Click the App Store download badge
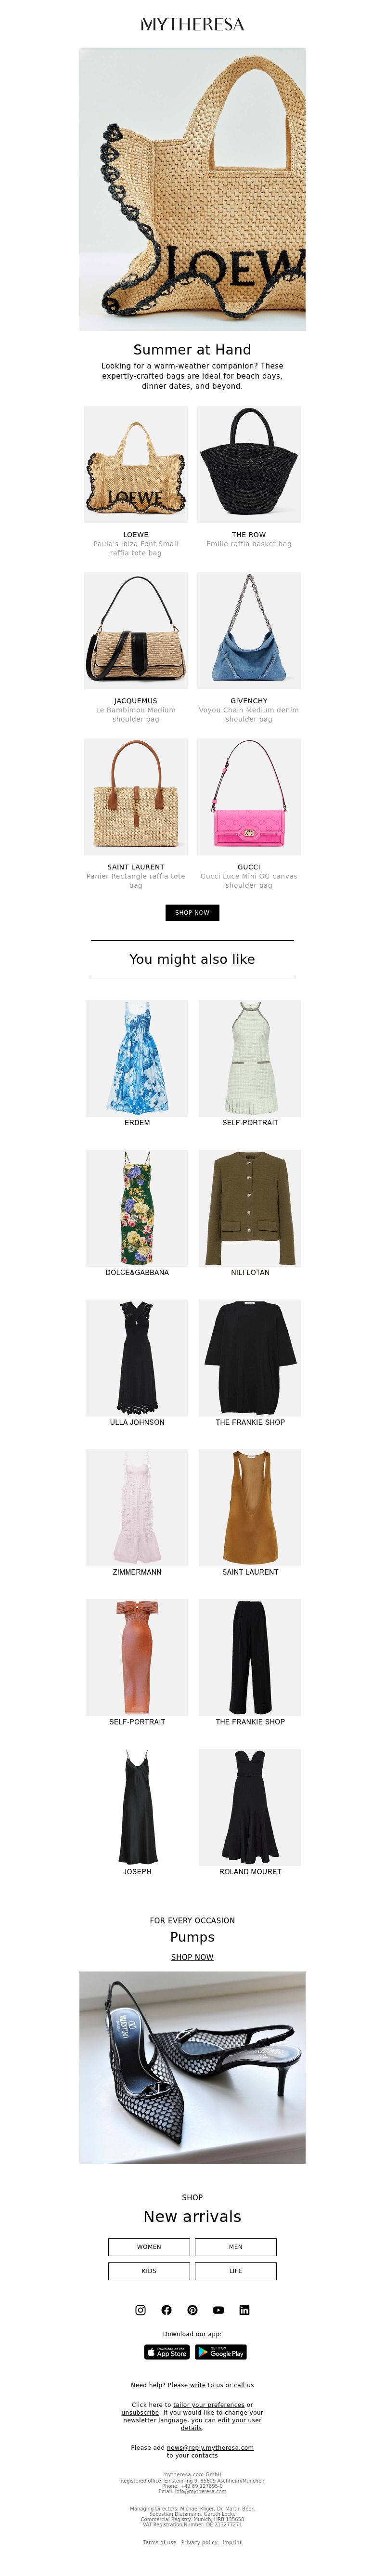 [x=167, y=2352]
